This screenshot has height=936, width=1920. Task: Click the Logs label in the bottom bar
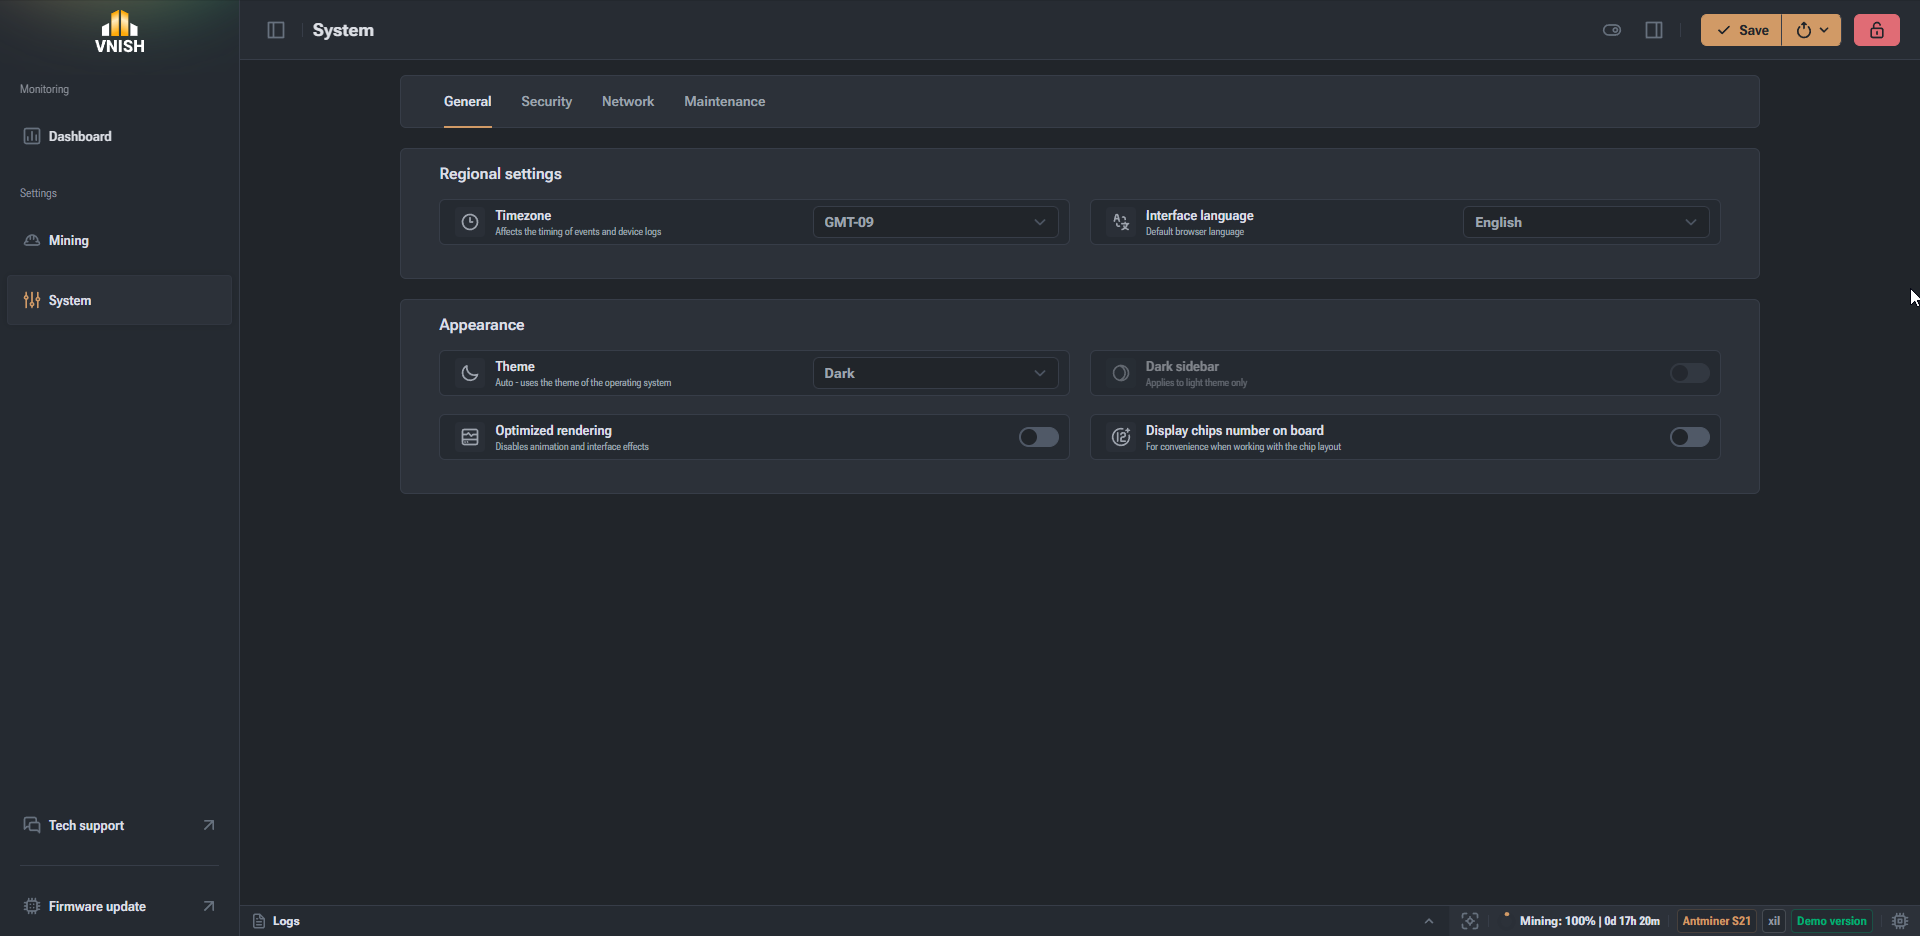coord(286,921)
